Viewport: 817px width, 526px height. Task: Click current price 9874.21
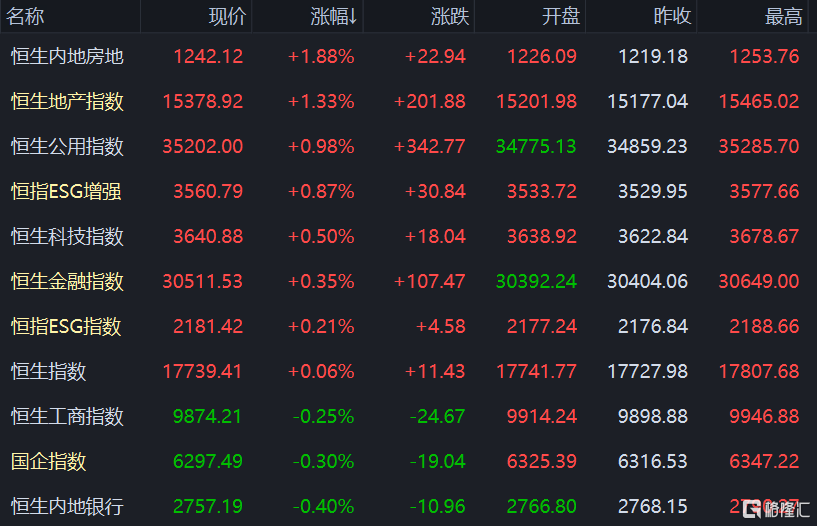pyautogui.click(x=208, y=417)
